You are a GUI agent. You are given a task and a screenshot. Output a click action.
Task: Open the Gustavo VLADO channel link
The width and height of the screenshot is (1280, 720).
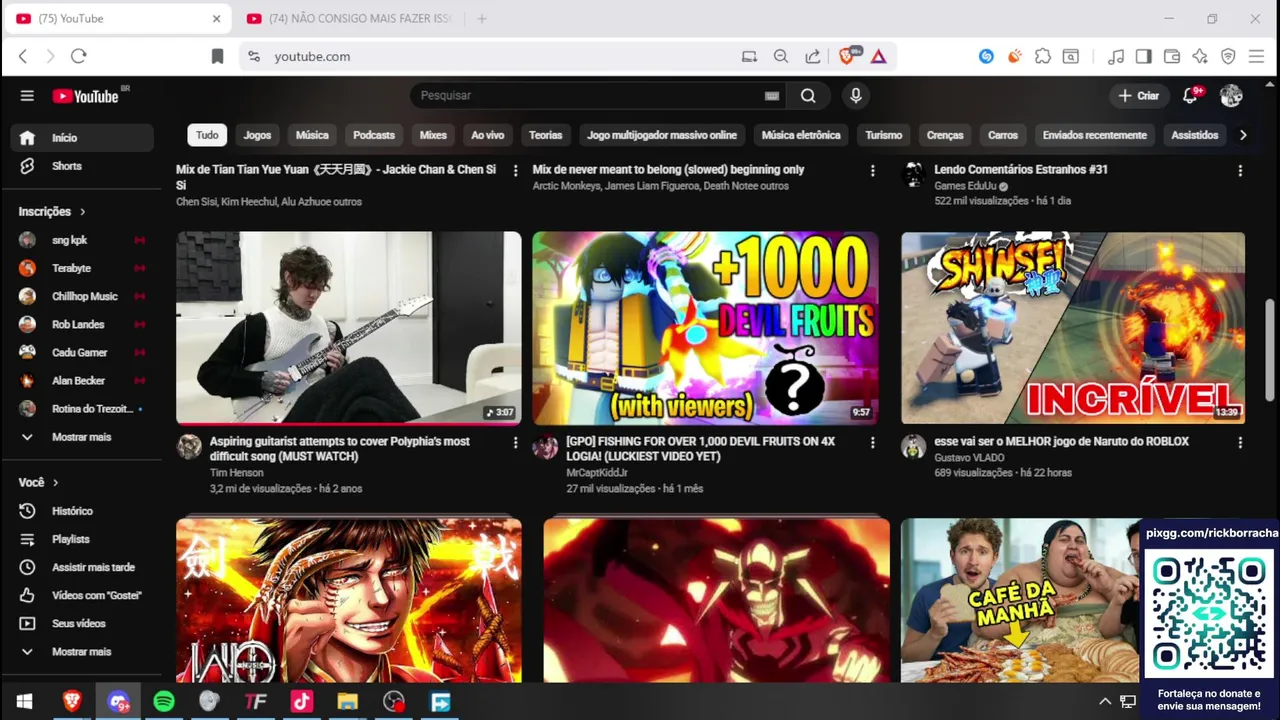tap(970, 458)
